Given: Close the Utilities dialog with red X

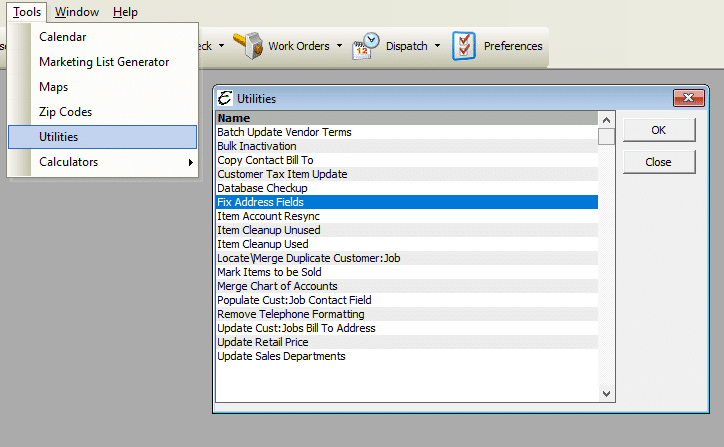Looking at the screenshot, I should [x=688, y=98].
